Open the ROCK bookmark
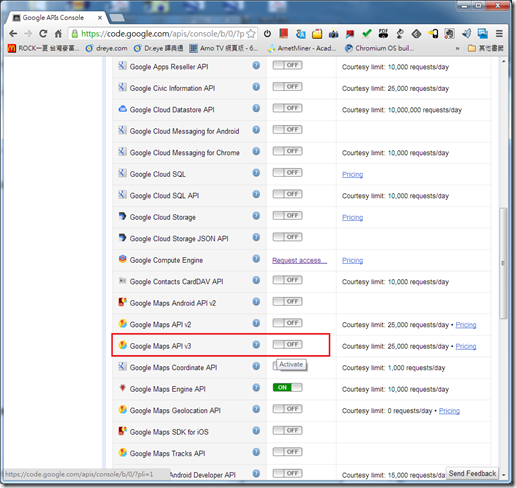The width and height of the screenshot is (516, 488). coord(43,49)
